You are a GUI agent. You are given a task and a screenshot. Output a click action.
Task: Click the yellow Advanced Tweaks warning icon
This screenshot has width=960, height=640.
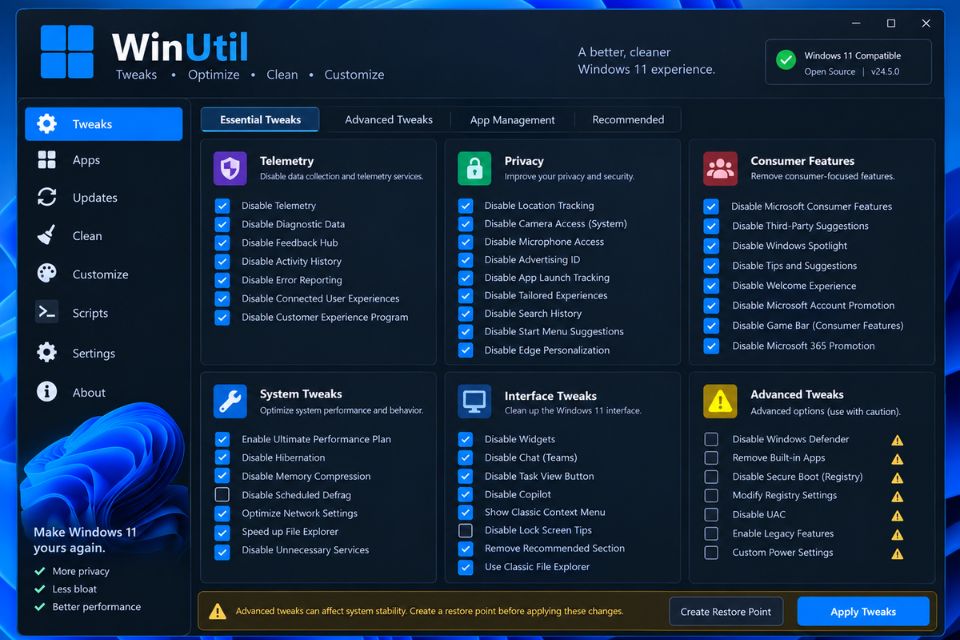[x=720, y=401]
